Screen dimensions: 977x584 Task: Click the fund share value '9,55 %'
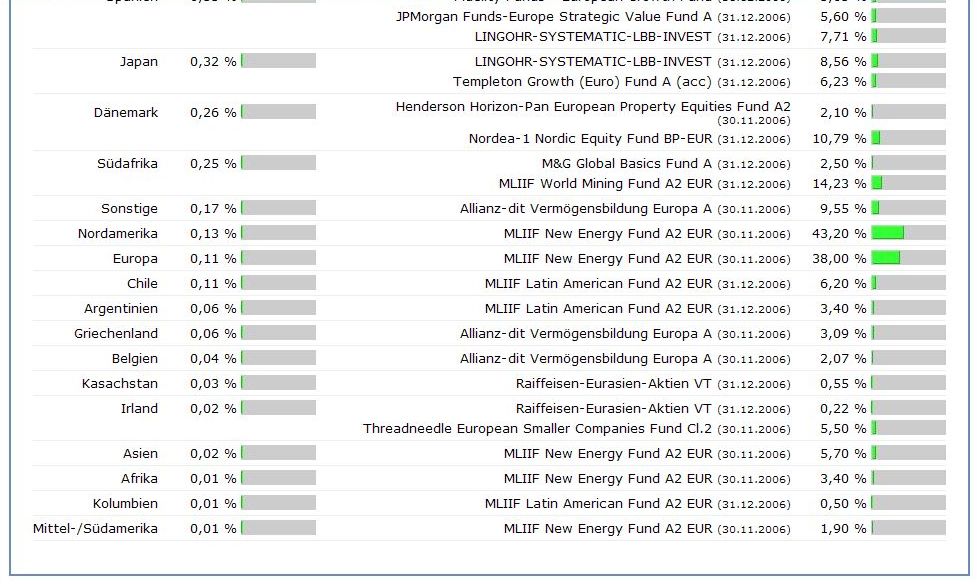[x=843, y=209]
